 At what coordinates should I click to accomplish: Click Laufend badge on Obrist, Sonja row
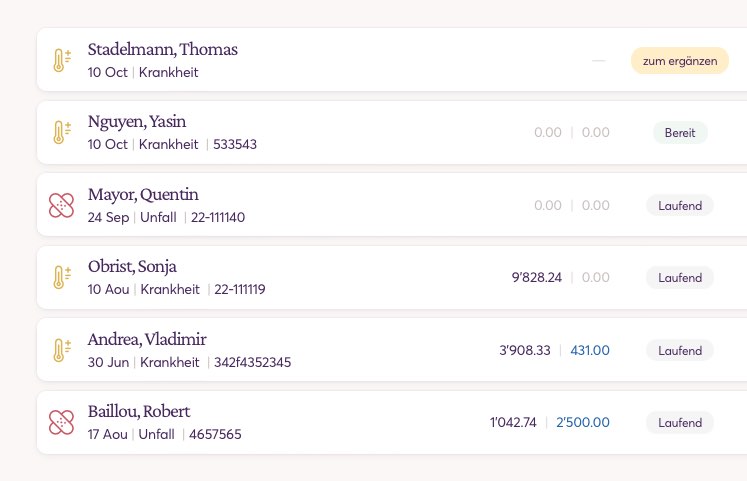pyautogui.click(x=680, y=278)
